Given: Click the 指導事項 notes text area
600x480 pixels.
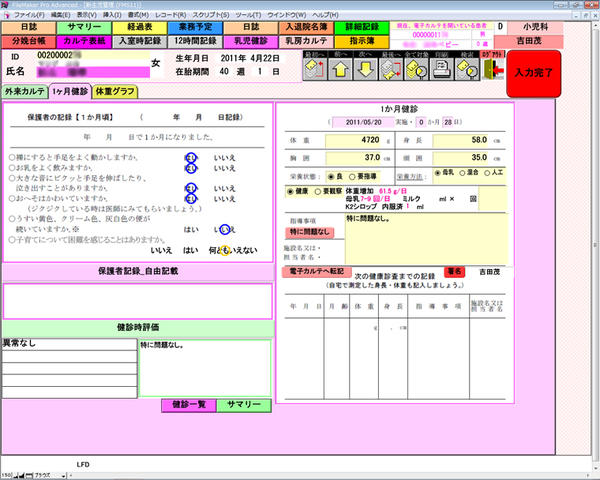Looking at the screenshot, I should coord(426,239).
